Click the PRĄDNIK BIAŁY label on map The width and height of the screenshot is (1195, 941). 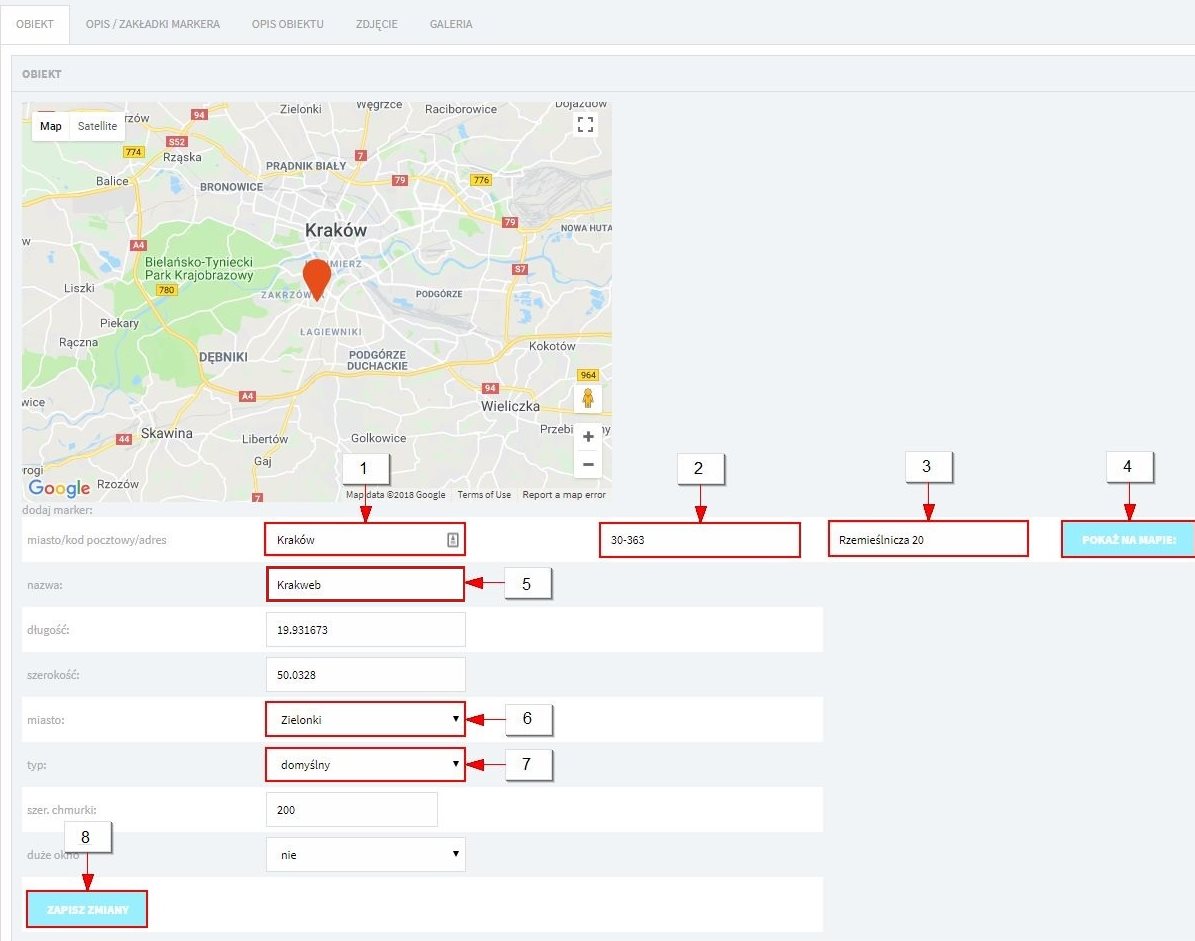pos(306,165)
